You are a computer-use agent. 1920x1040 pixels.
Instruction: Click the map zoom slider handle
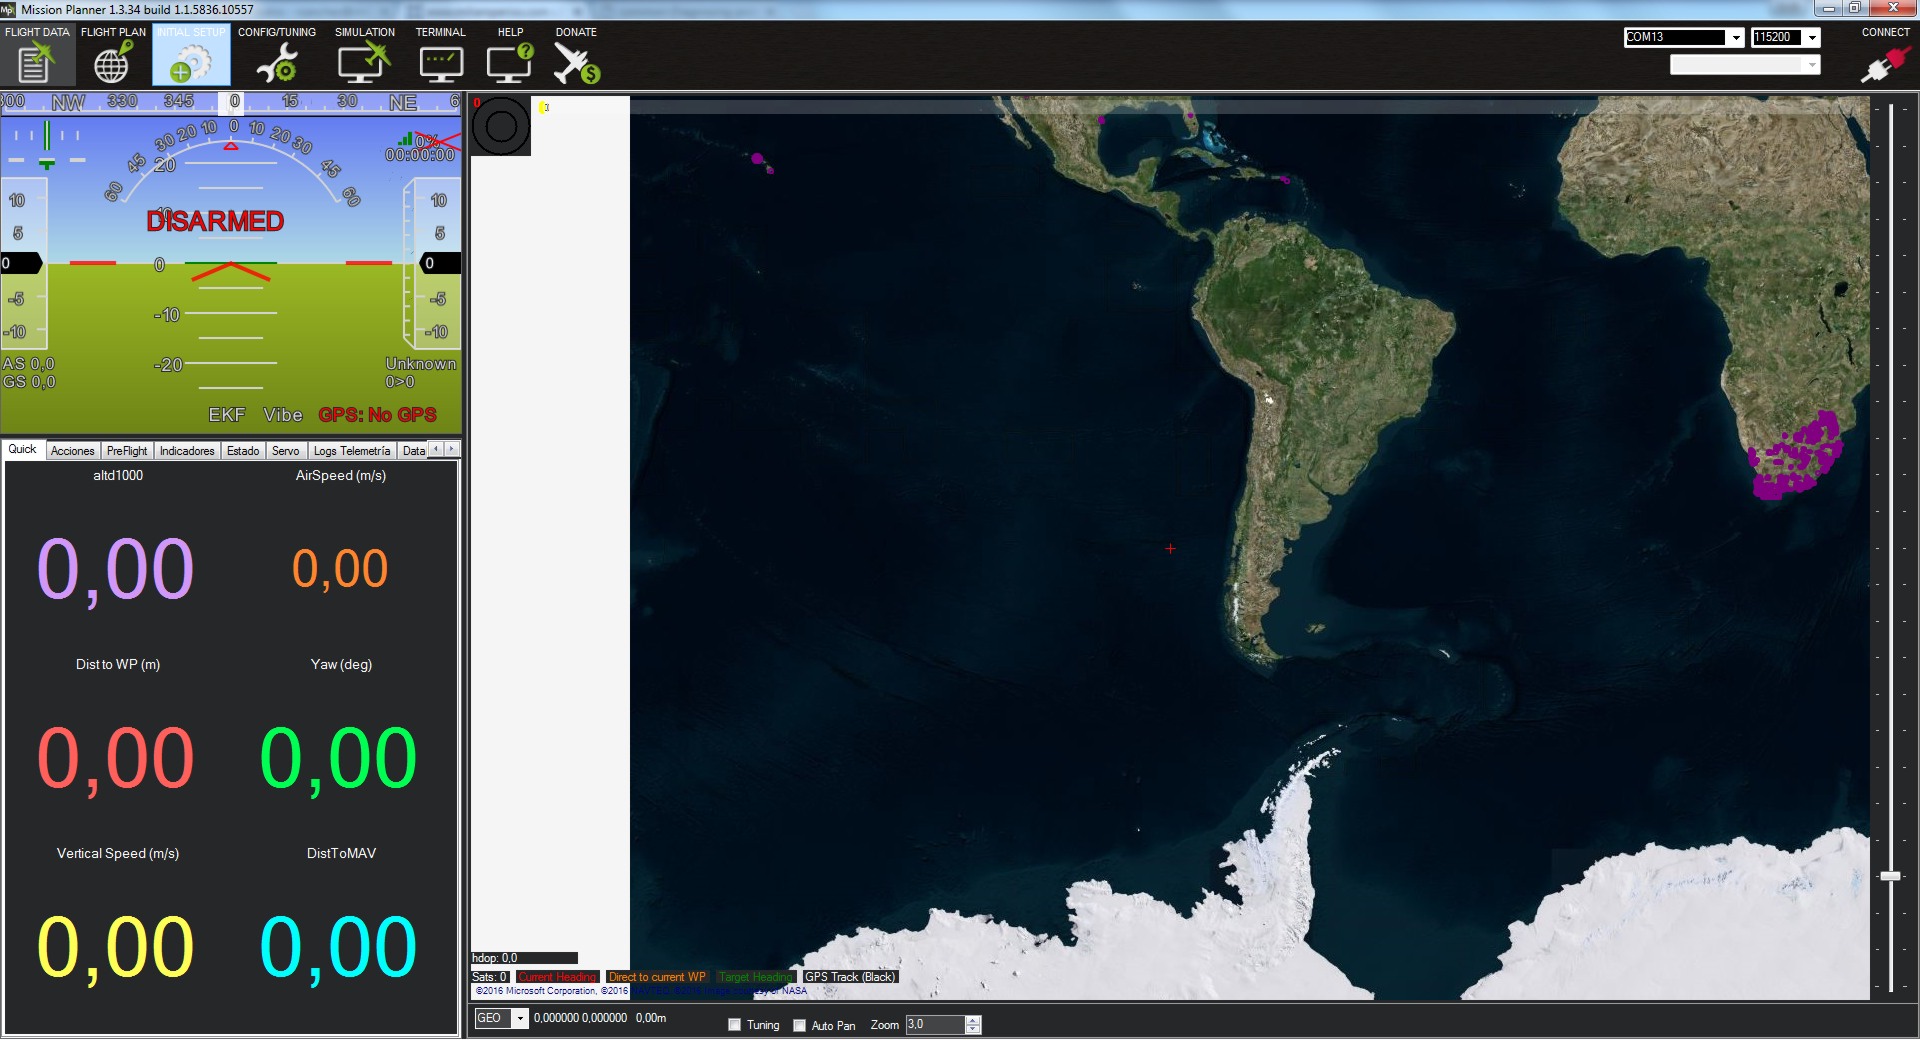tap(1890, 876)
